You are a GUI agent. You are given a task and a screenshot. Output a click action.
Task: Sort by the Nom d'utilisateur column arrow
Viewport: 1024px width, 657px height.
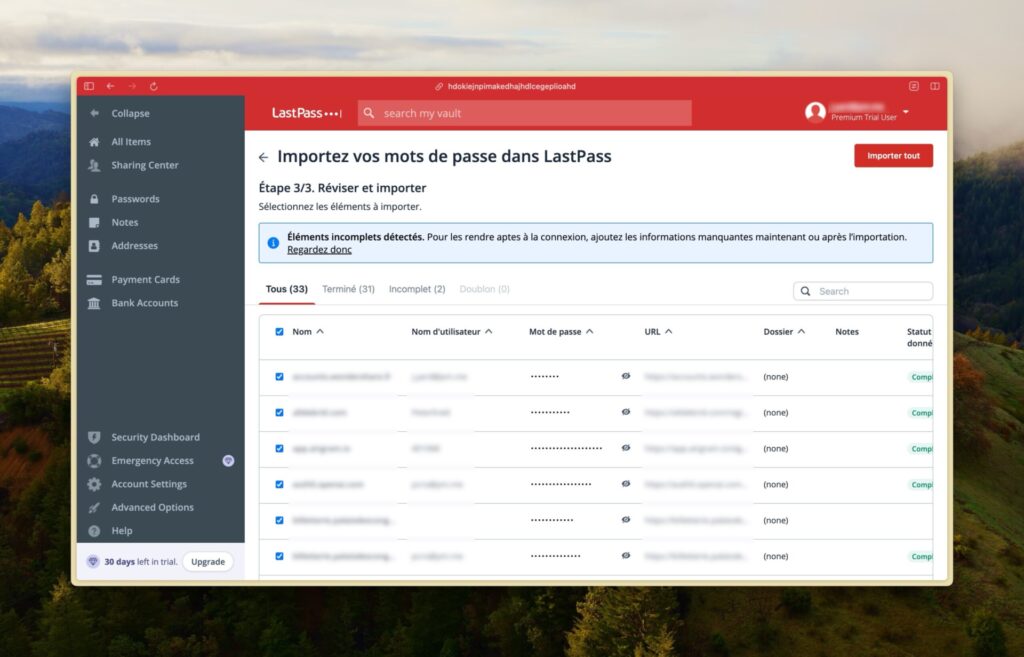488,332
